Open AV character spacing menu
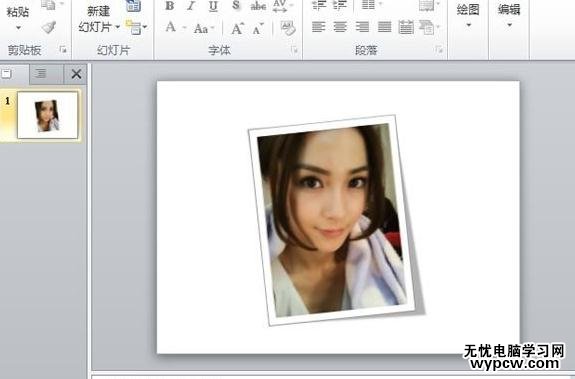The height and width of the screenshot is (379, 575). [283, 5]
